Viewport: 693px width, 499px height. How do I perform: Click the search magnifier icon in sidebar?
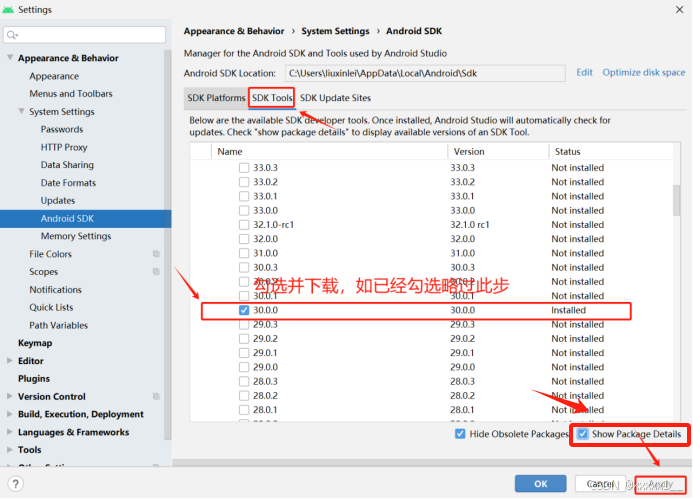pyautogui.click(x=12, y=35)
